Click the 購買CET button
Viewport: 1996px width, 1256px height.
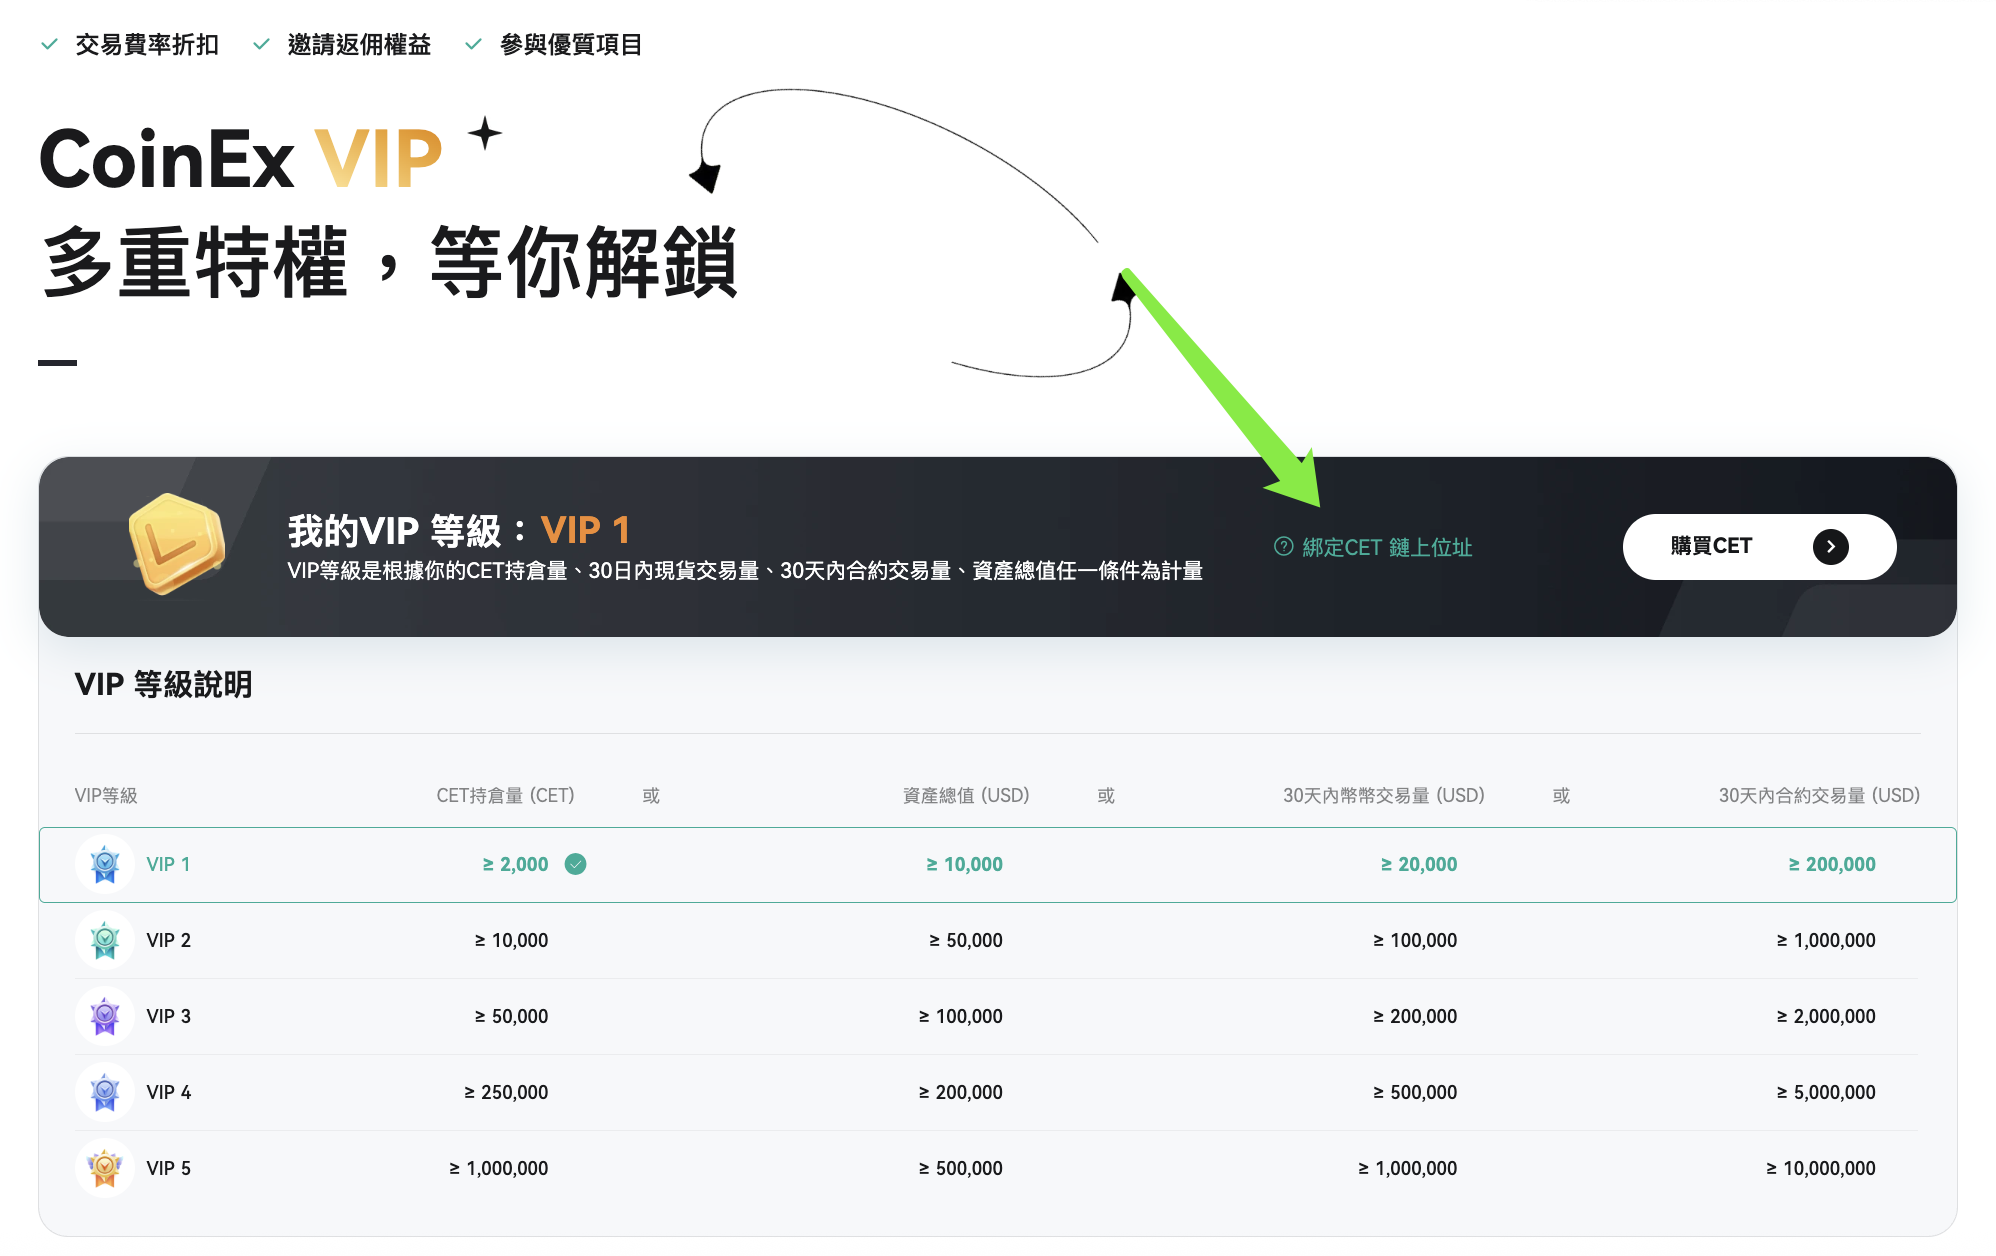pyautogui.click(x=1759, y=546)
